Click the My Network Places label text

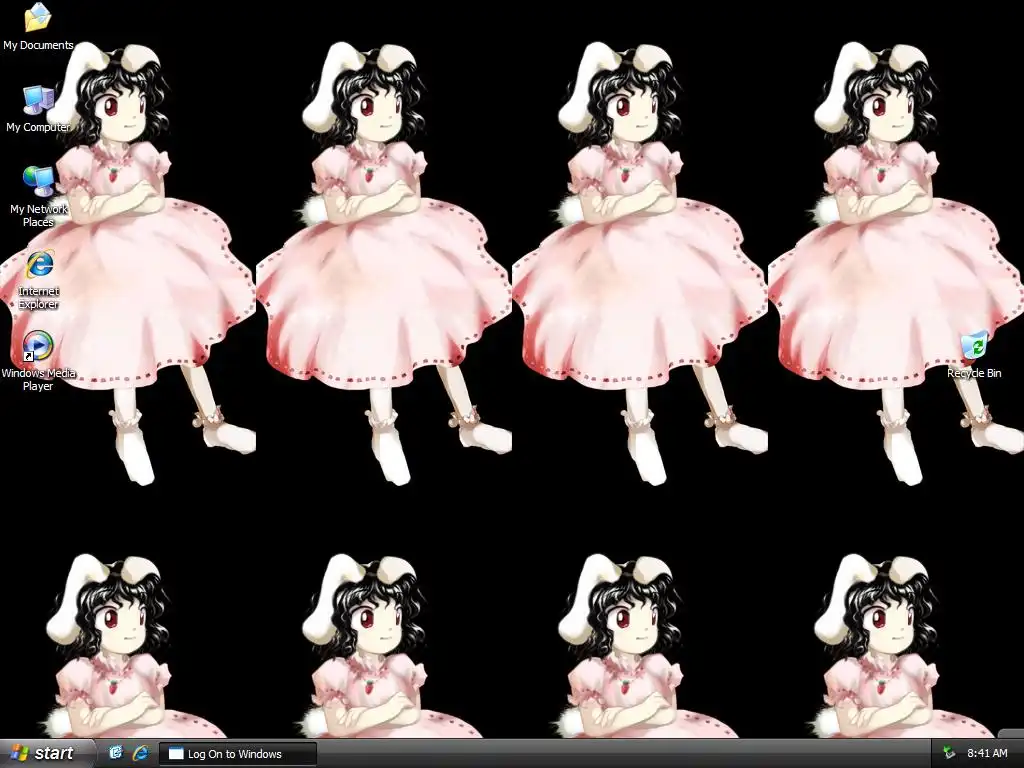tap(39, 216)
